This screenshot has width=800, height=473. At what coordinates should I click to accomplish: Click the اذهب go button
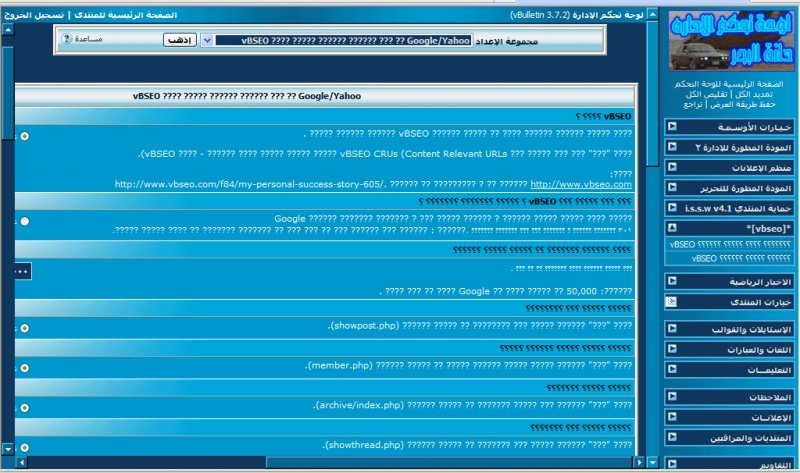click(179, 40)
